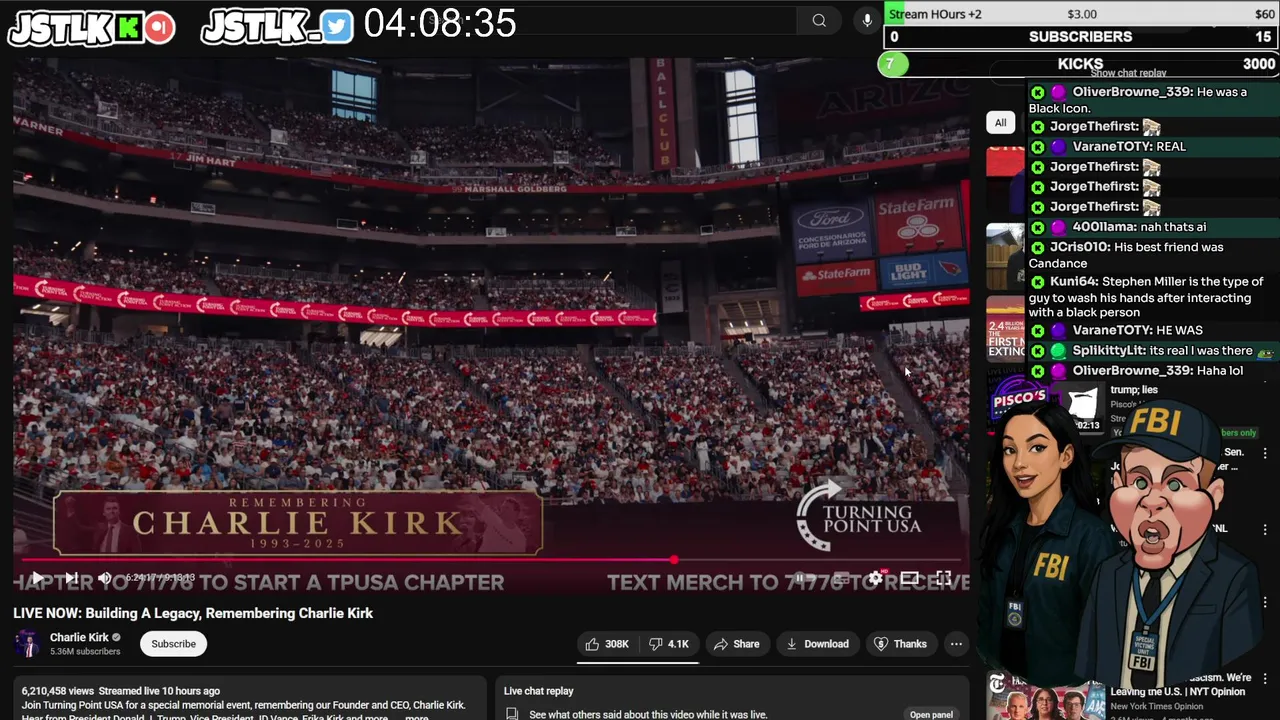1280x720 pixels.
Task: Select the All filter chip
Action: [1000, 123]
